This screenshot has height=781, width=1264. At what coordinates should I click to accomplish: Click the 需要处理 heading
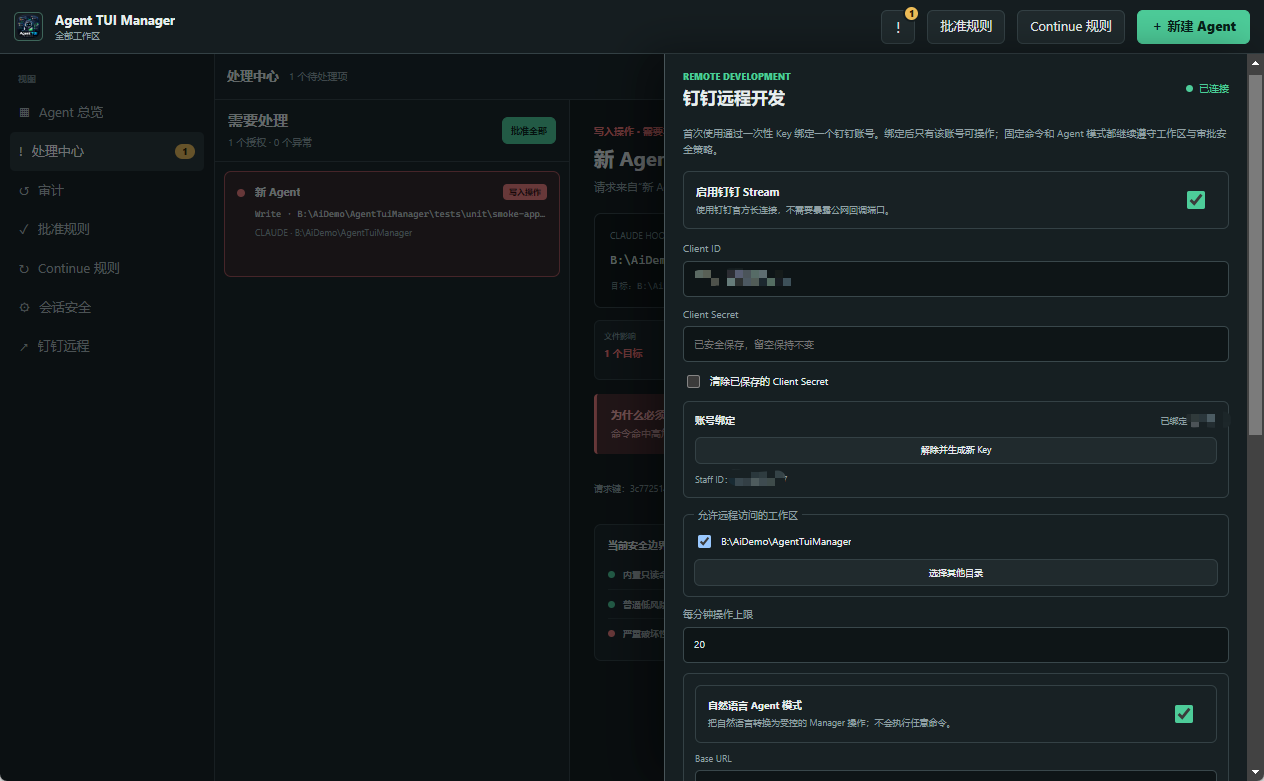257,121
